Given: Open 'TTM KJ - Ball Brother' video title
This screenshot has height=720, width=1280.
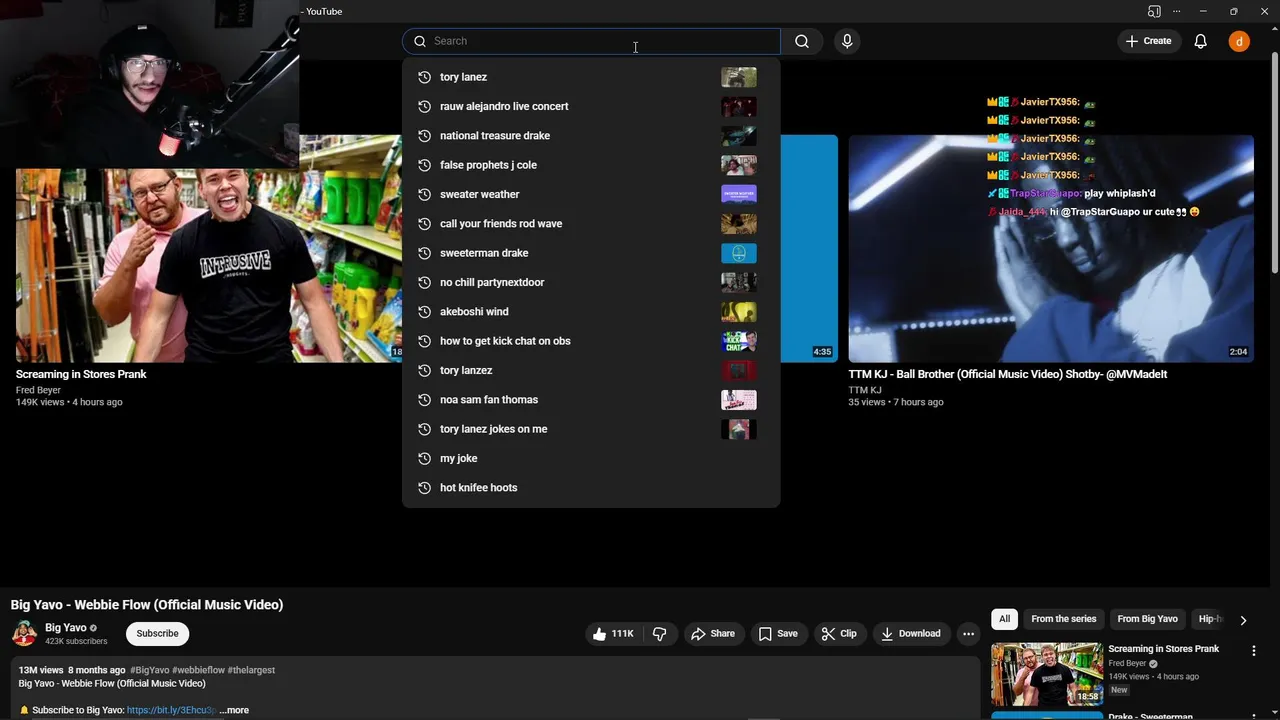Looking at the screenshot, I should (x=1008, y=374).
